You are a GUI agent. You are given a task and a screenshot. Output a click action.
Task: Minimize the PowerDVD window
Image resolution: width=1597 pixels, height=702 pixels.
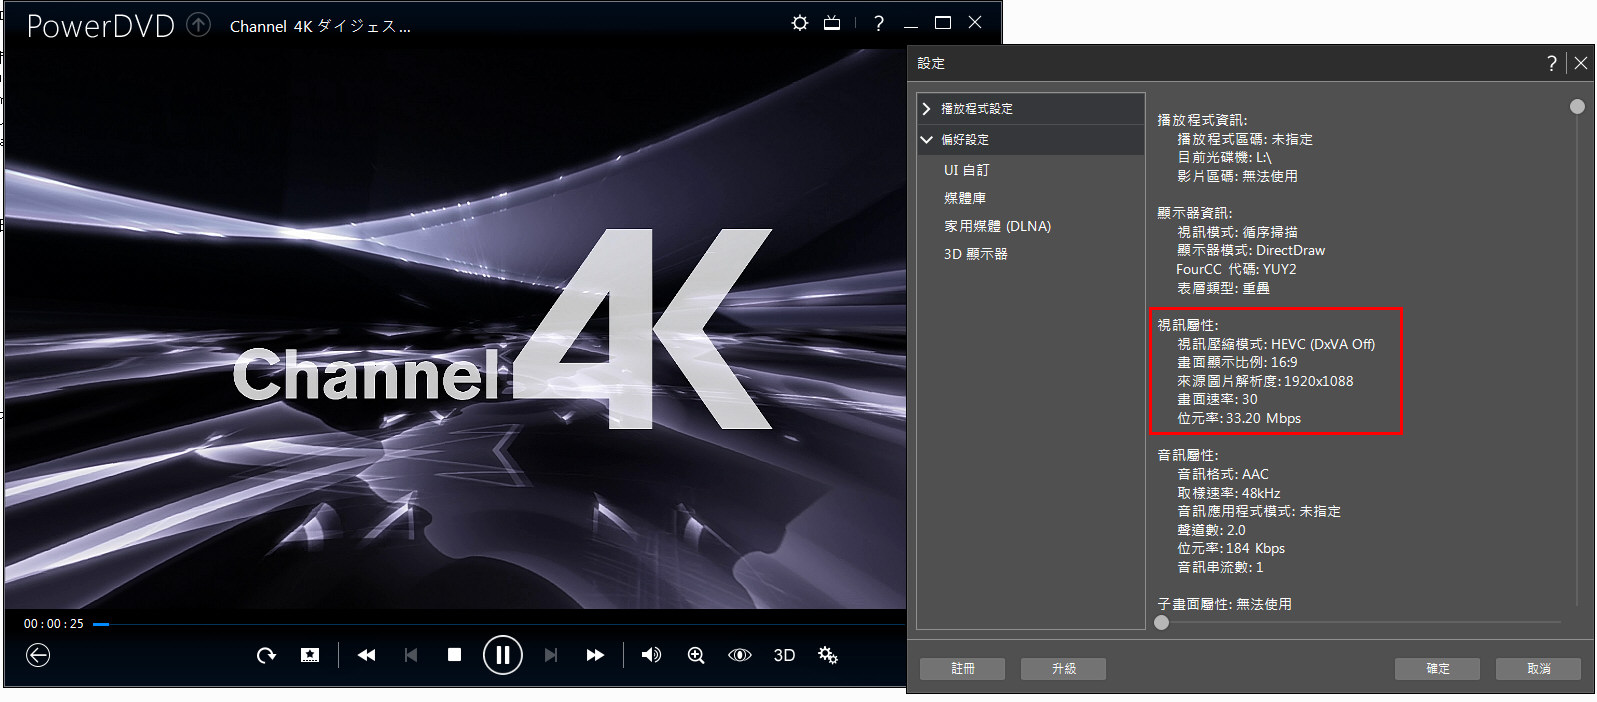click(x=910, y=25)
